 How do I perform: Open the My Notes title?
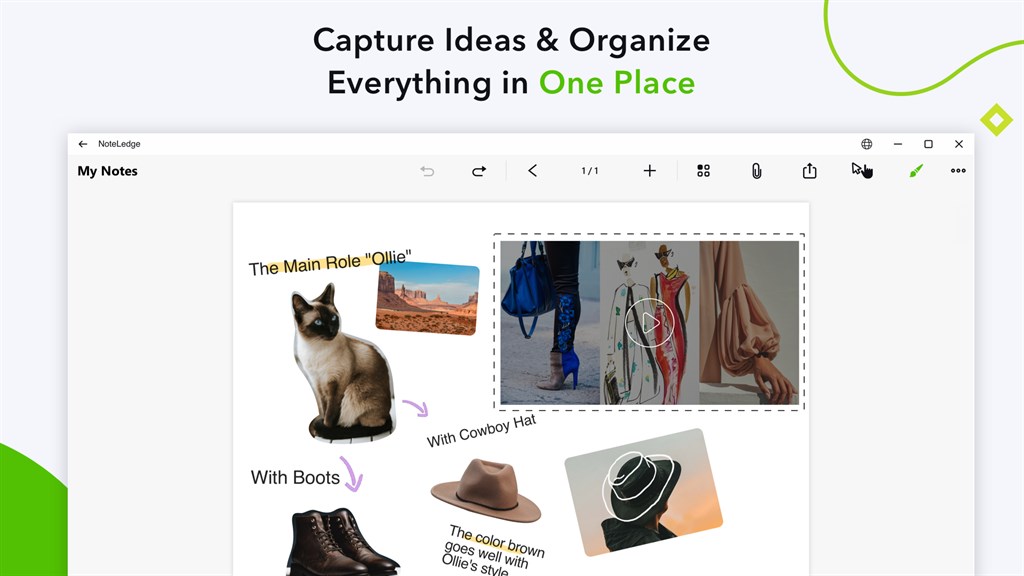click(x=107, y=171)
